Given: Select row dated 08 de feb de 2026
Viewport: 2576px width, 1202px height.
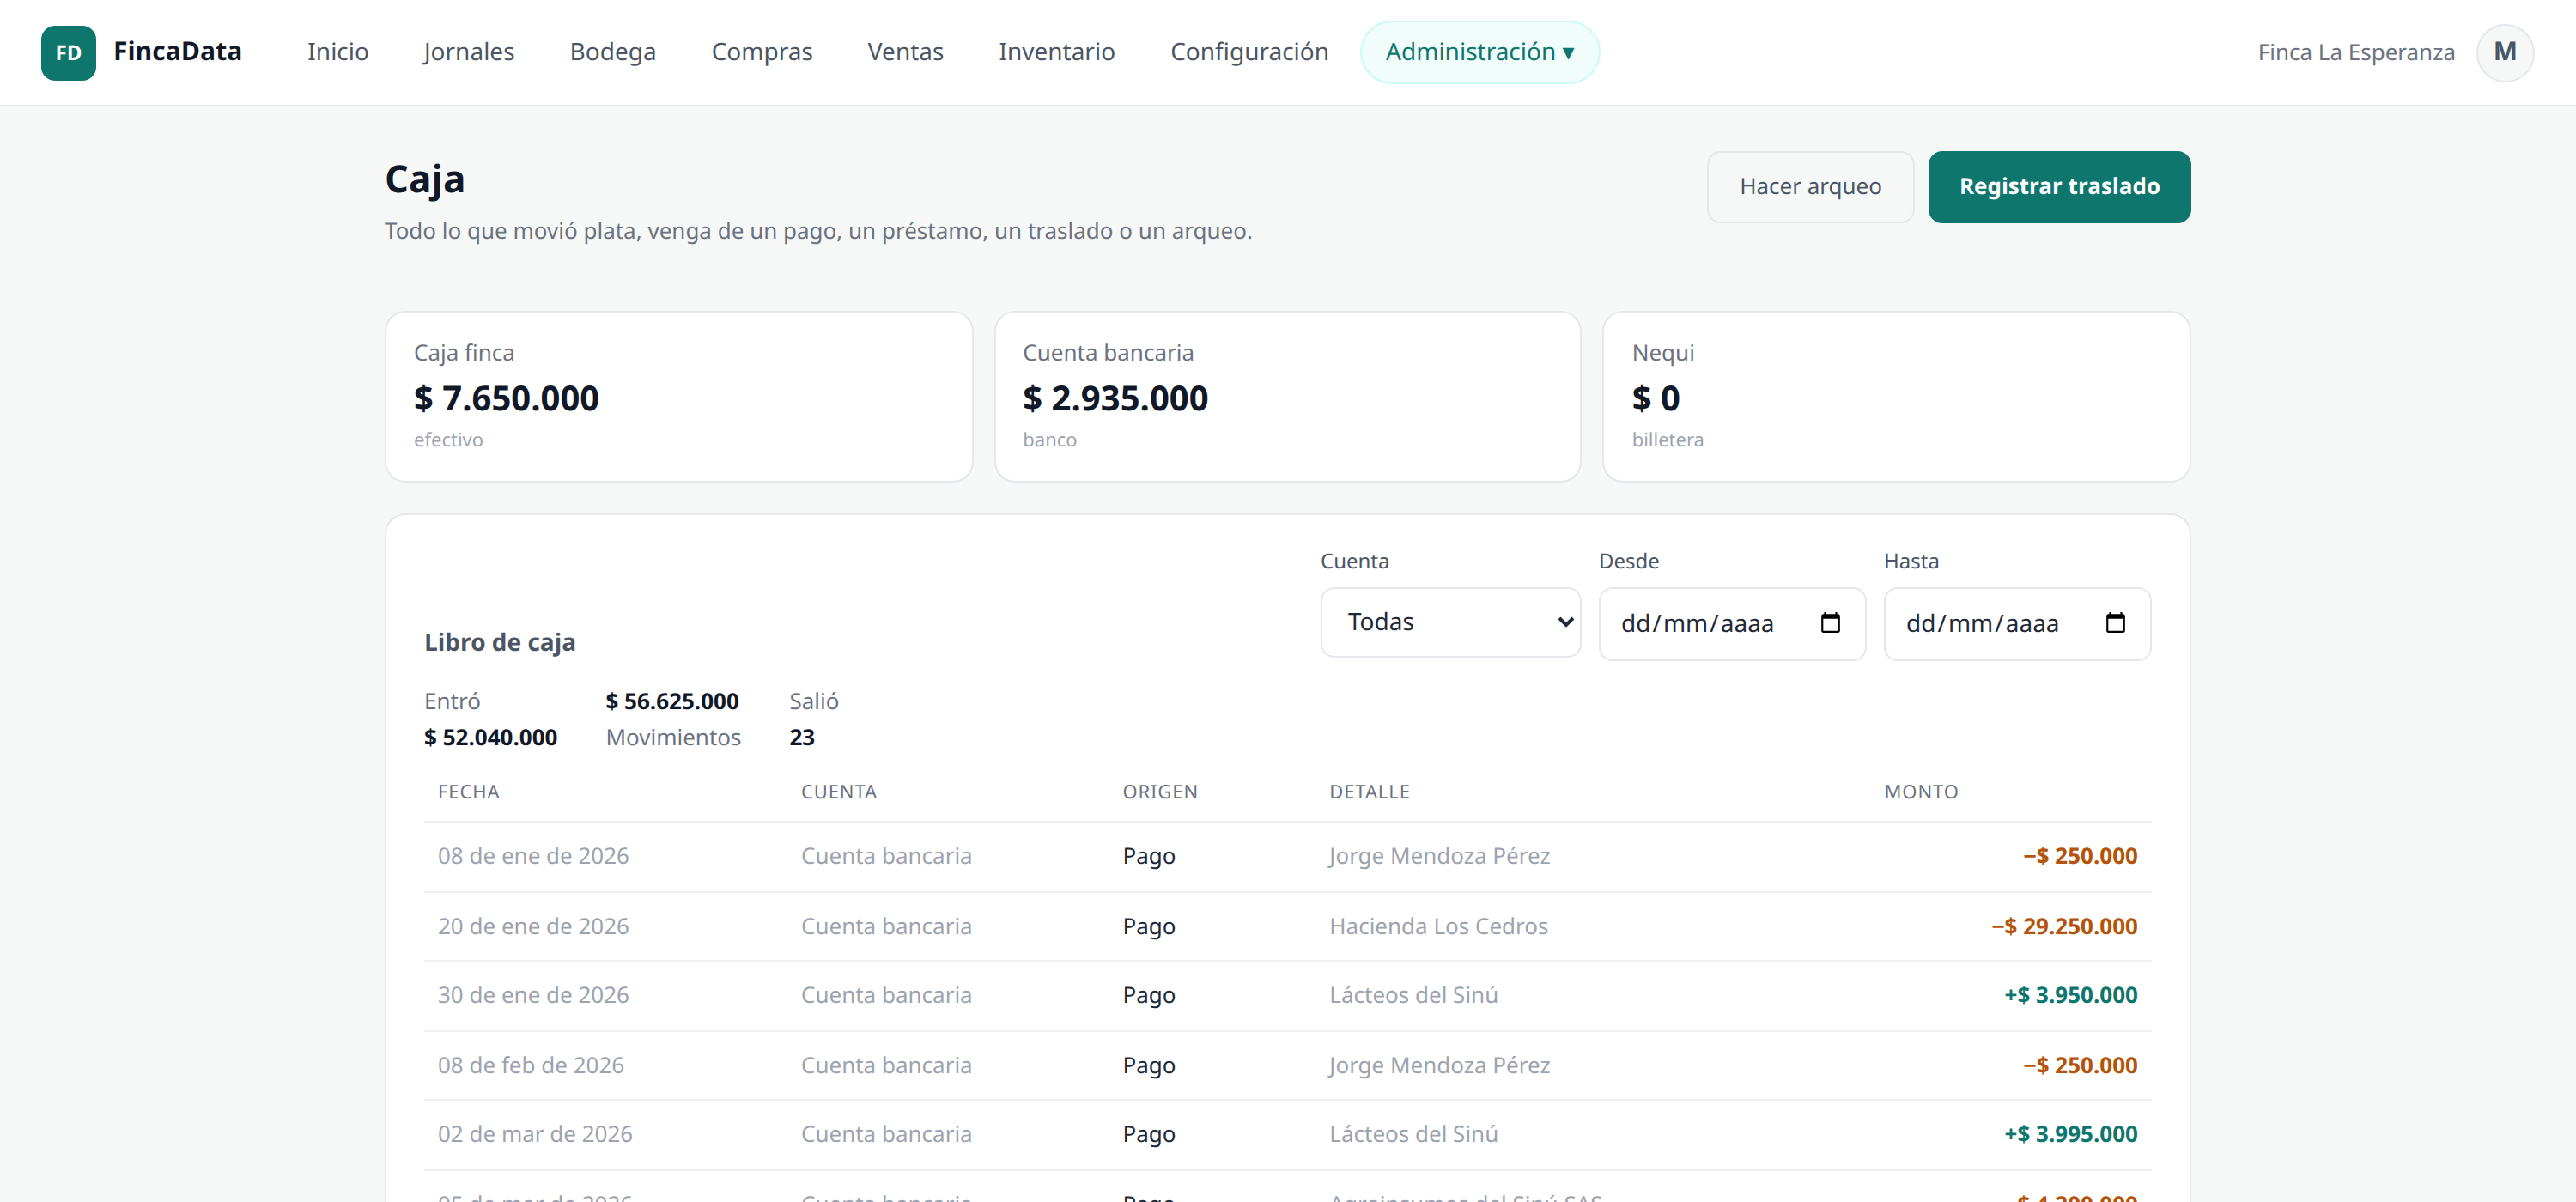Looking at the screenshot, I should [x=1287, y=1065].
